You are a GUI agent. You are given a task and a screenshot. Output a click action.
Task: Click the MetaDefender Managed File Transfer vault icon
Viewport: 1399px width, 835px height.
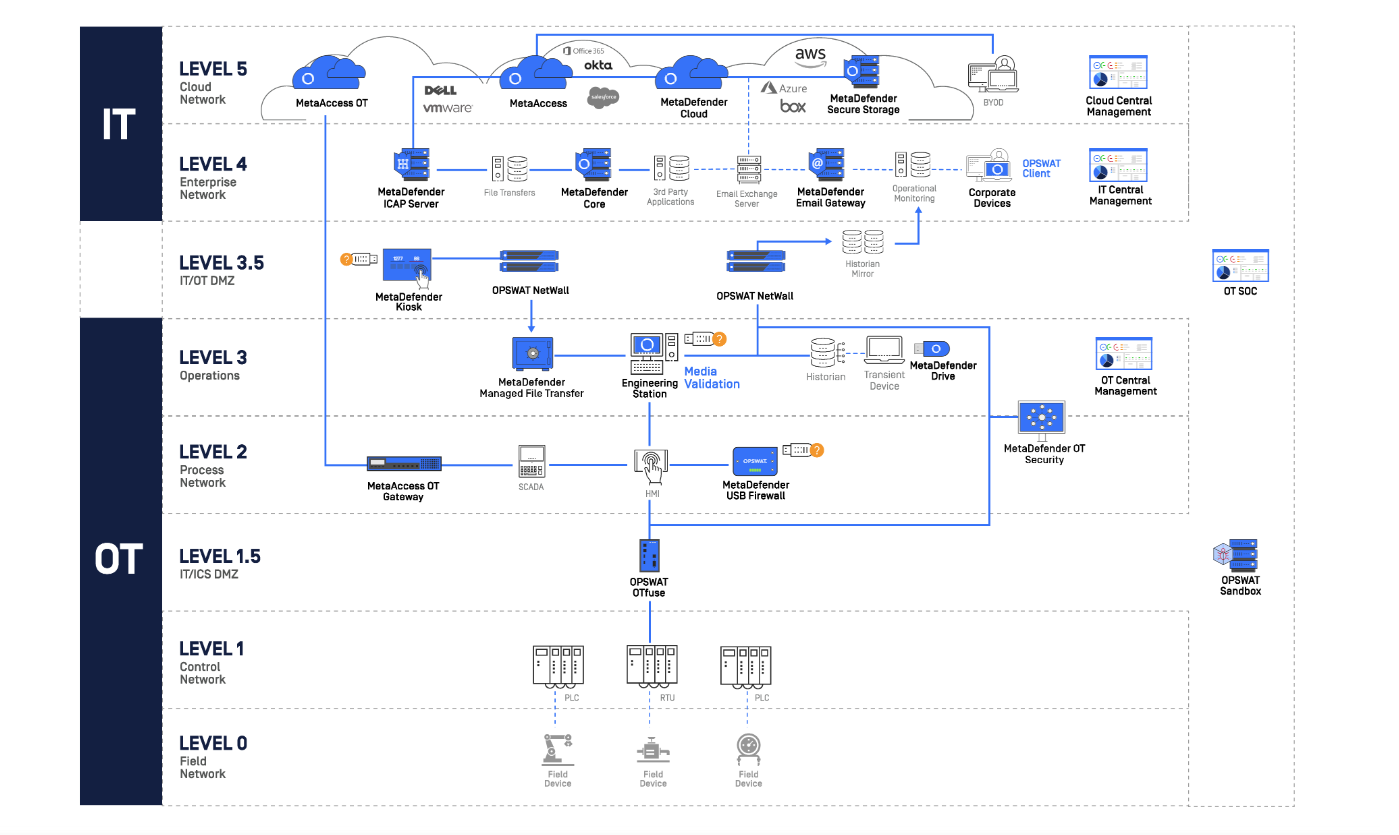coord(531,353)
